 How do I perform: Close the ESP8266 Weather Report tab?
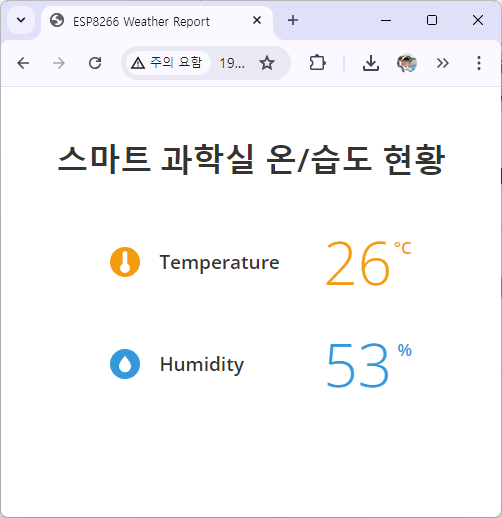click(257, 20)
